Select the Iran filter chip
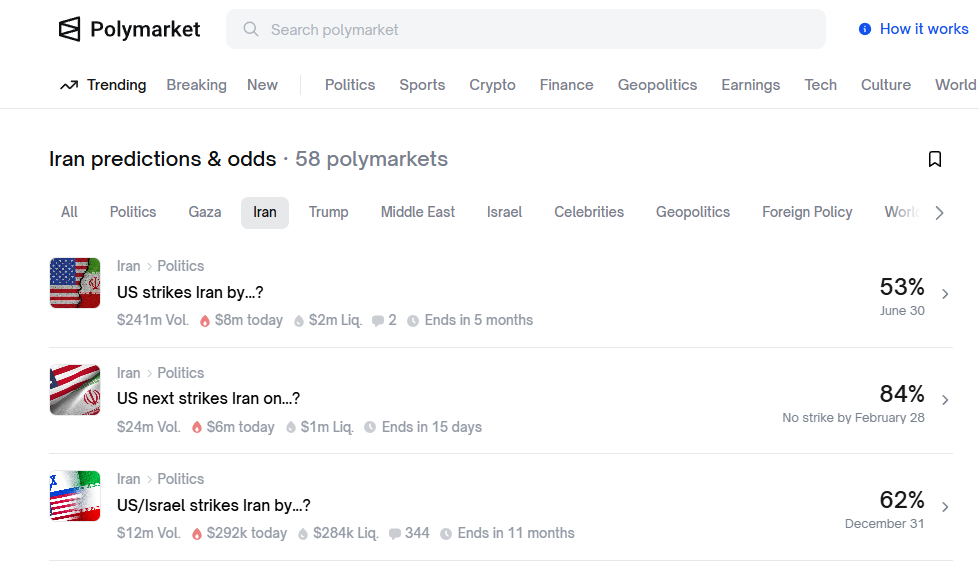Image resolution: width=979 pixels, height=566 pixels. coord(265,212)
